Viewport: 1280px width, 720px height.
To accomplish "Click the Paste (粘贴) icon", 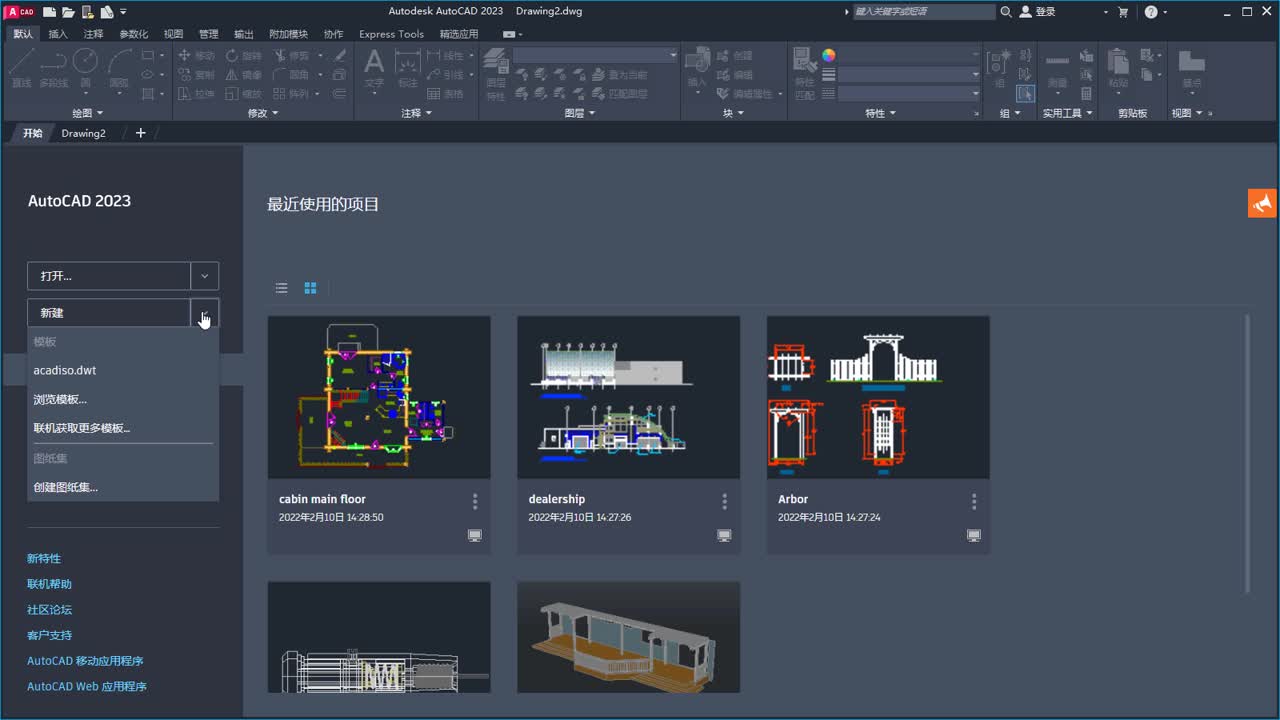I will pos(1118,69).
